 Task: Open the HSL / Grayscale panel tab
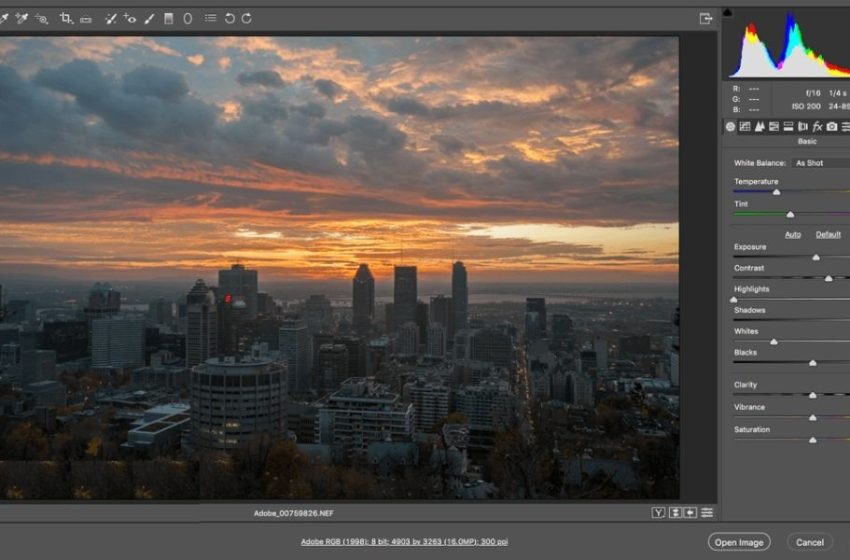click(x=774, y=126)
